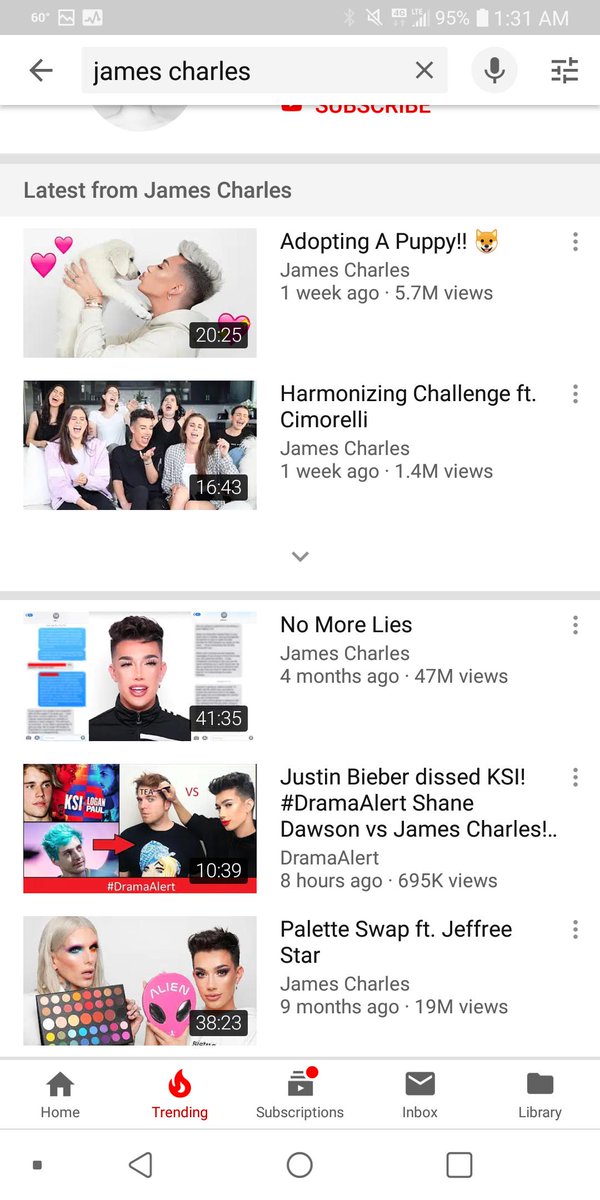
Task: Open the Library tab
Action: pos(540,1094)
